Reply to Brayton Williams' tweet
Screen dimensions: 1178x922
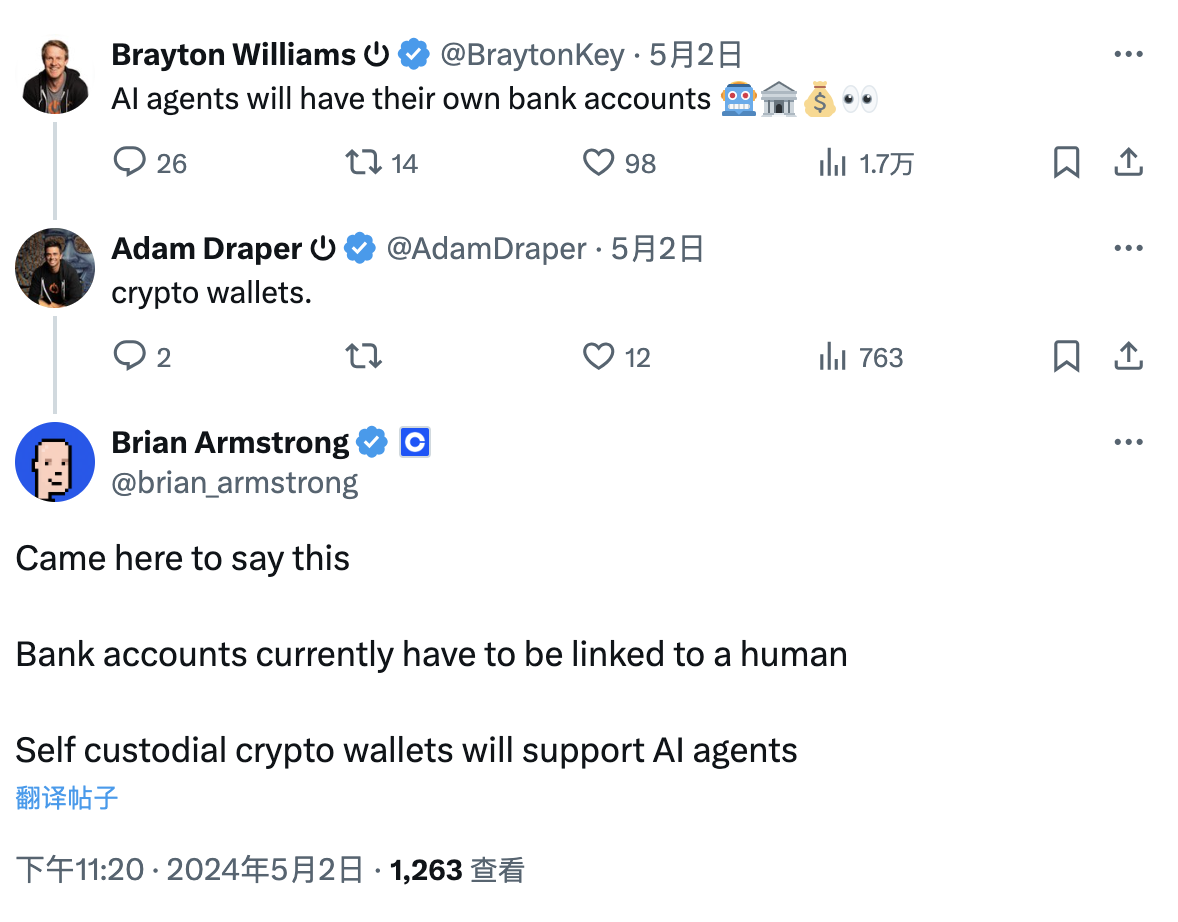[x=130, y=162]
